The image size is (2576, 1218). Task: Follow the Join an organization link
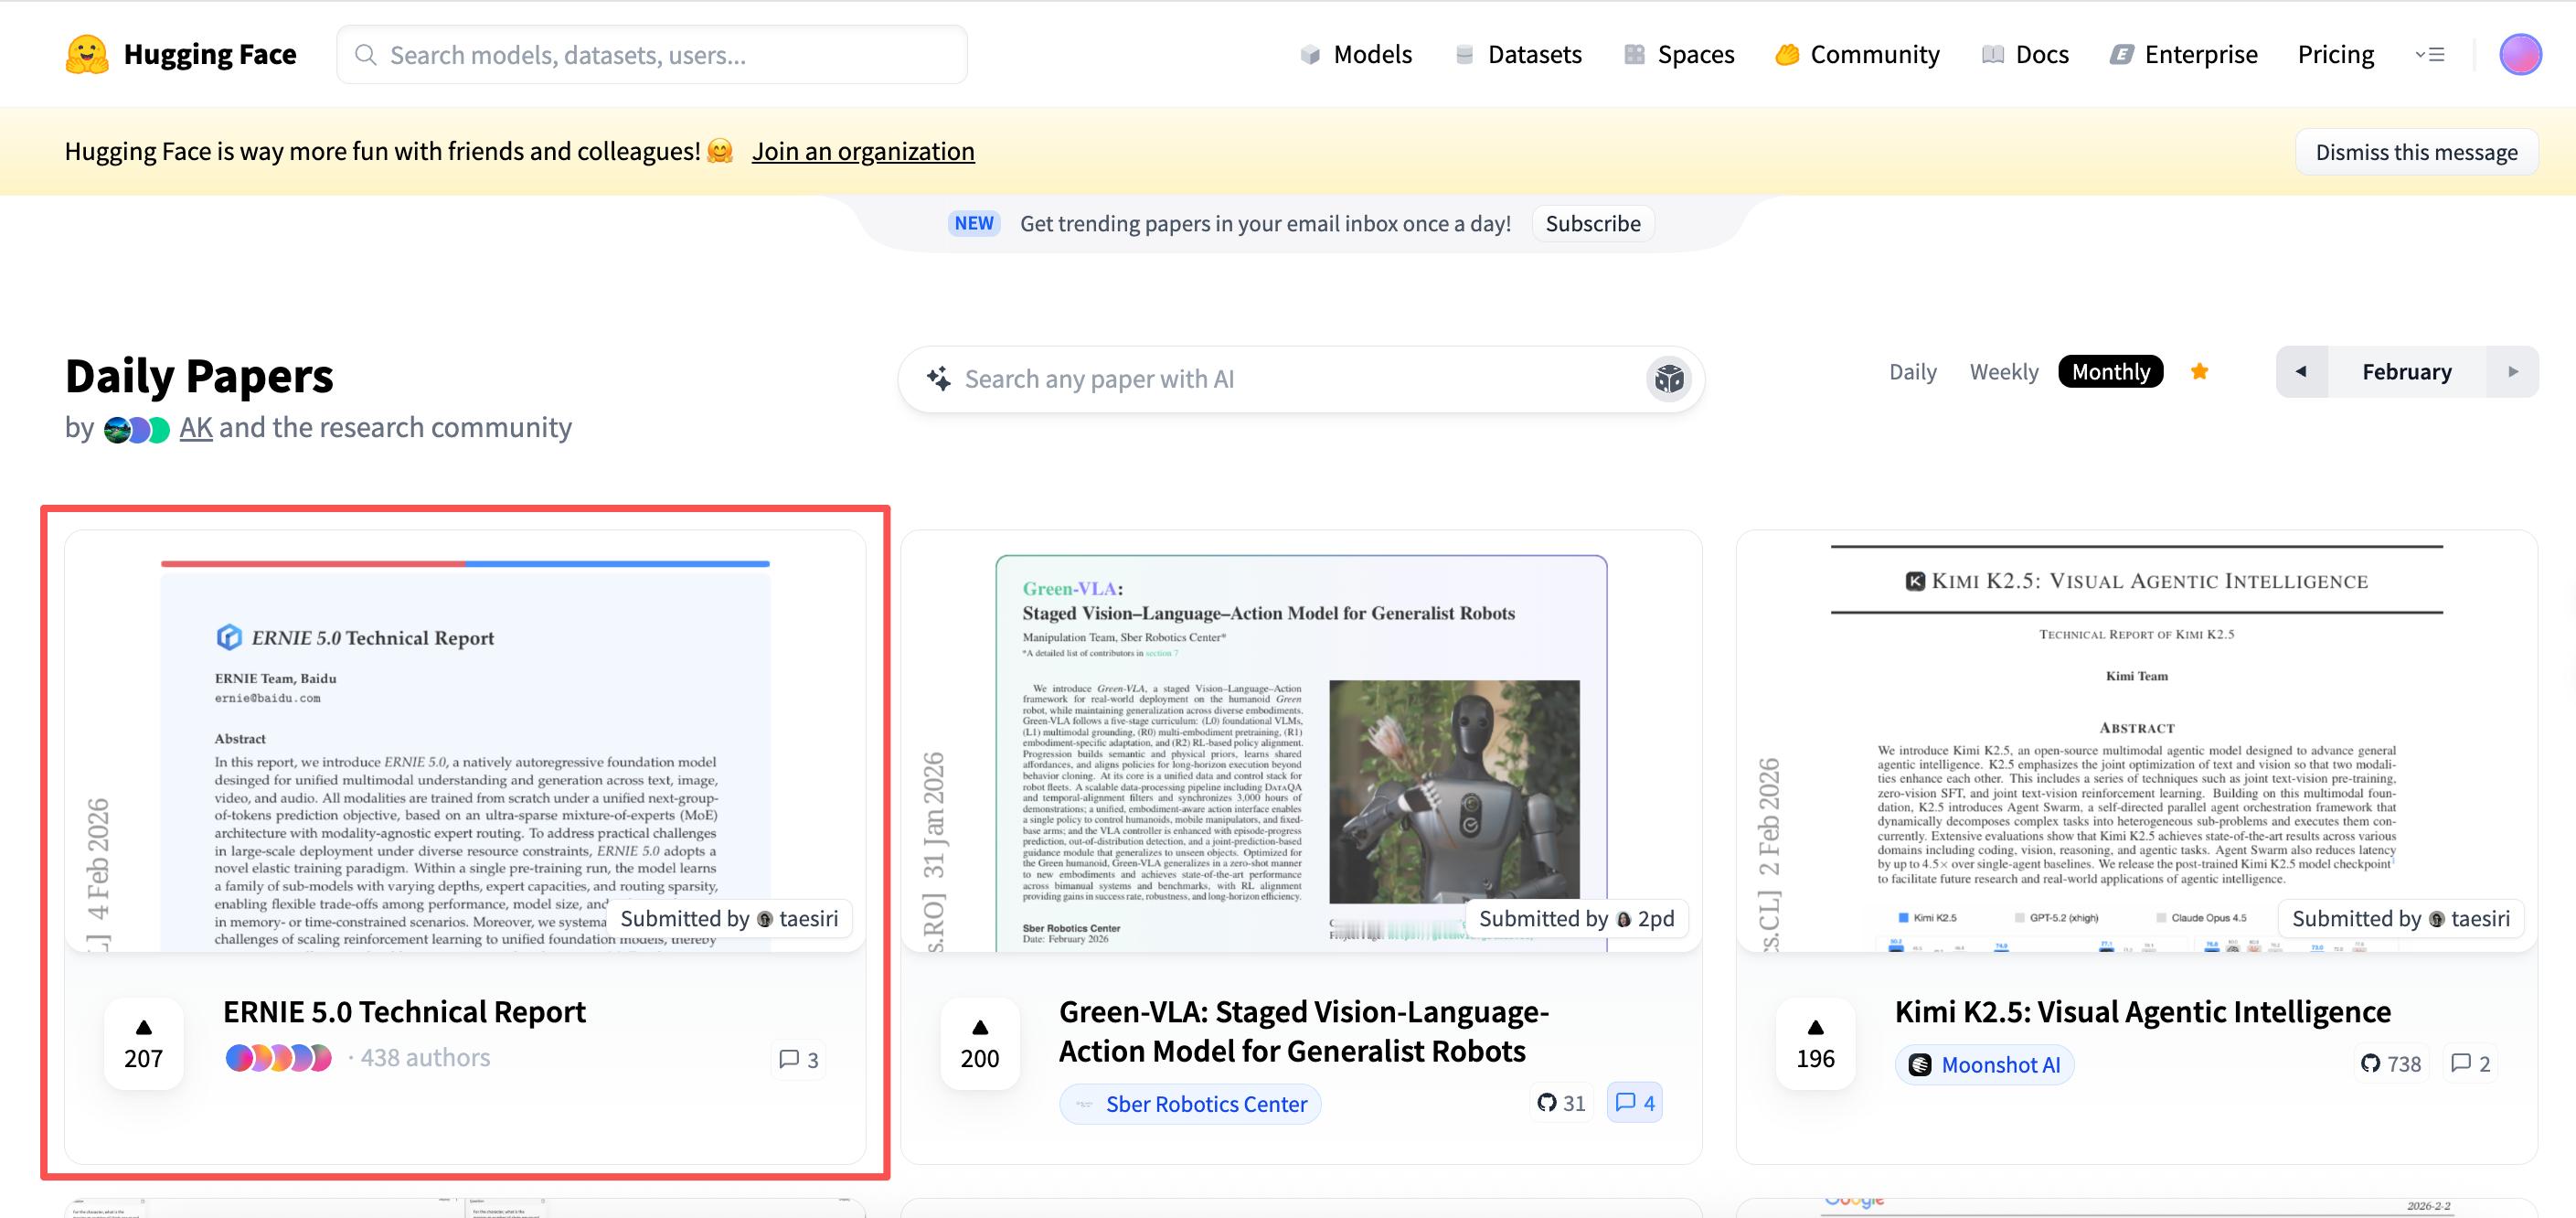pos(863,151)
